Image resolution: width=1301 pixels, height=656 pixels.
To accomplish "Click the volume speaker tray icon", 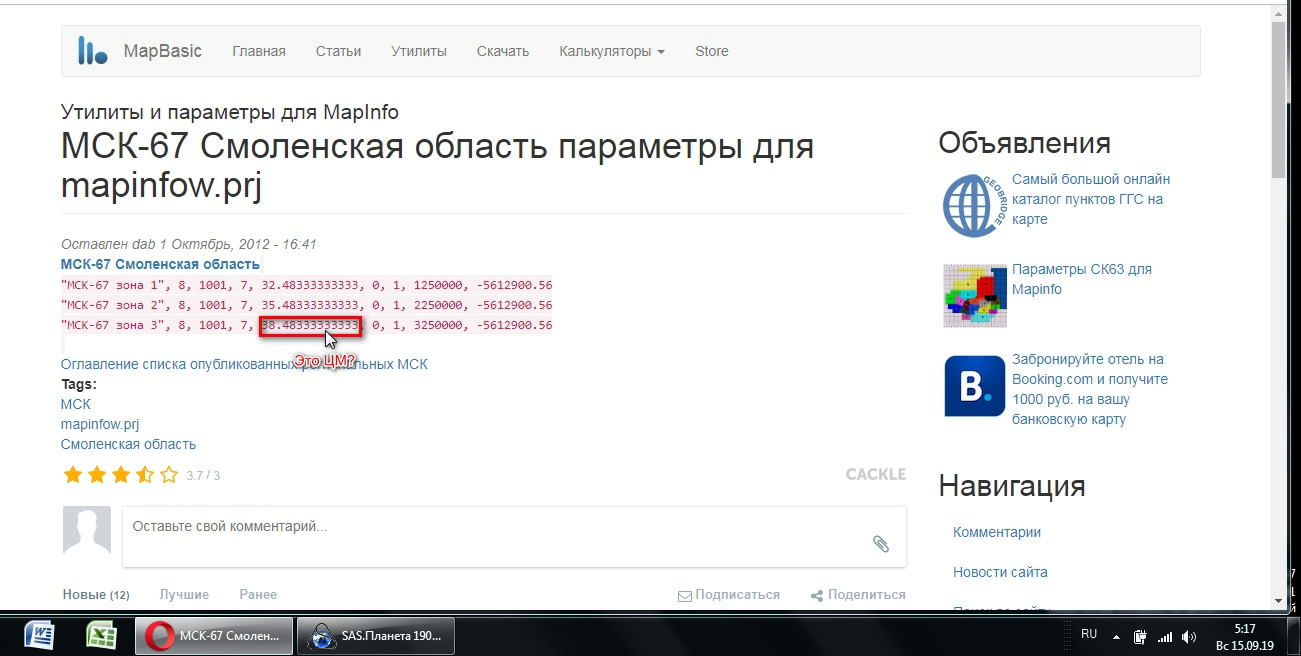I will (1189, 636).
